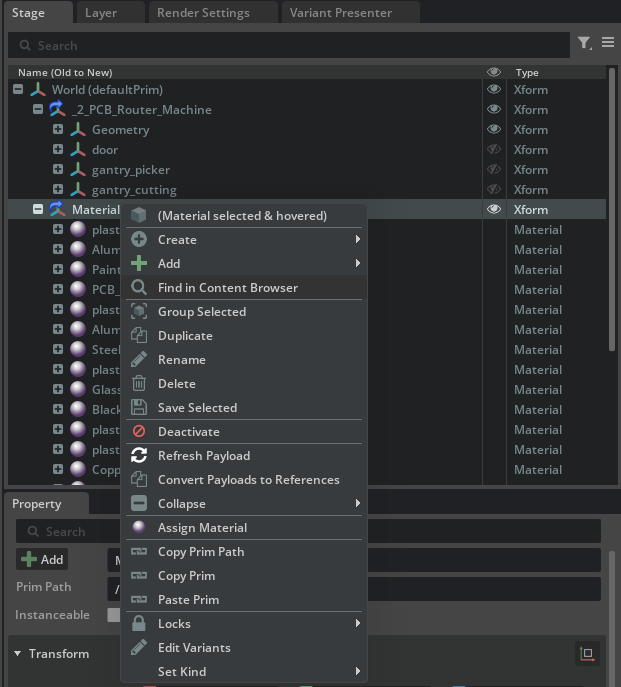The height and width of the screenshot is (687, 621).
Task: Click the transform reset icon in Transform section
Action: 587,654
